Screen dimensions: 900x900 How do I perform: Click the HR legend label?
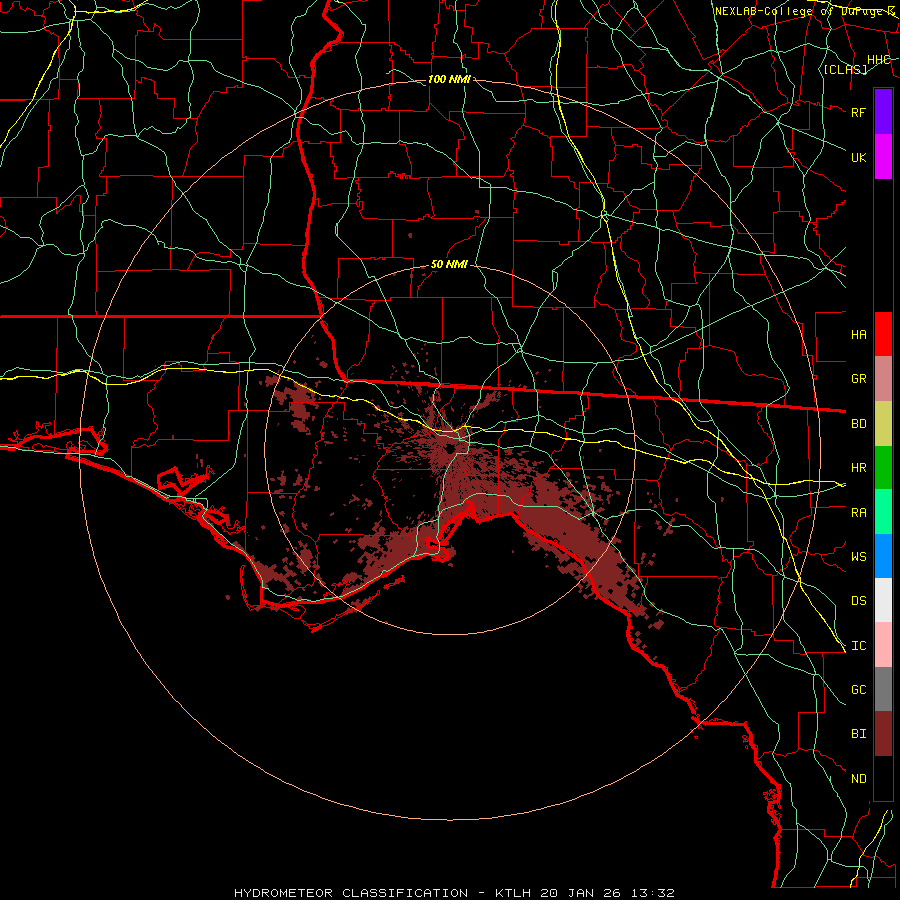pyautogui.click(x=858, y=468)
